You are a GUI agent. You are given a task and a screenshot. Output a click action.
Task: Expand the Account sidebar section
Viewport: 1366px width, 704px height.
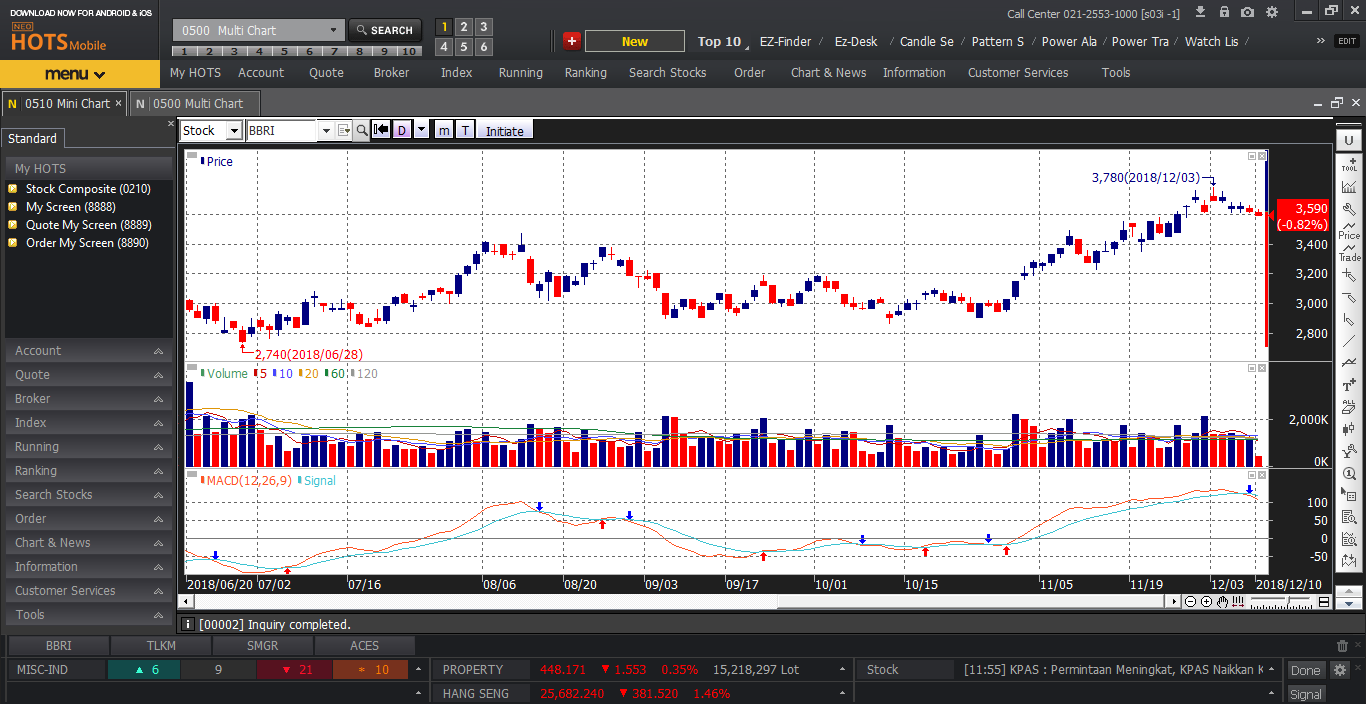(x=89, y=351)
